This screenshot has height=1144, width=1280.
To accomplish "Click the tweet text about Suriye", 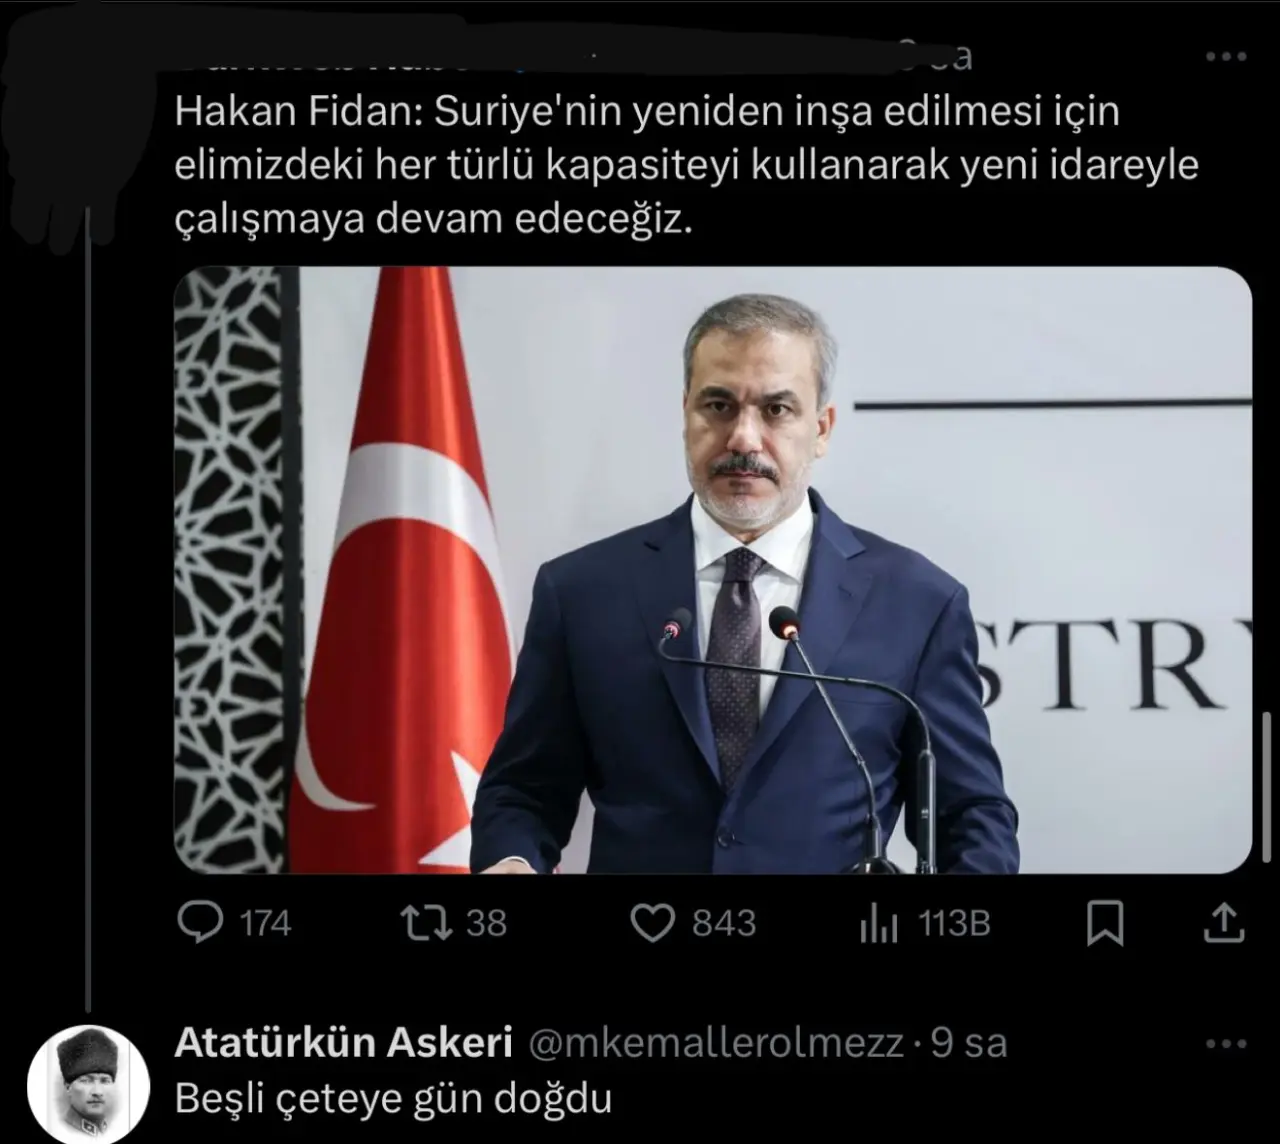I will [x=686, y=166].
